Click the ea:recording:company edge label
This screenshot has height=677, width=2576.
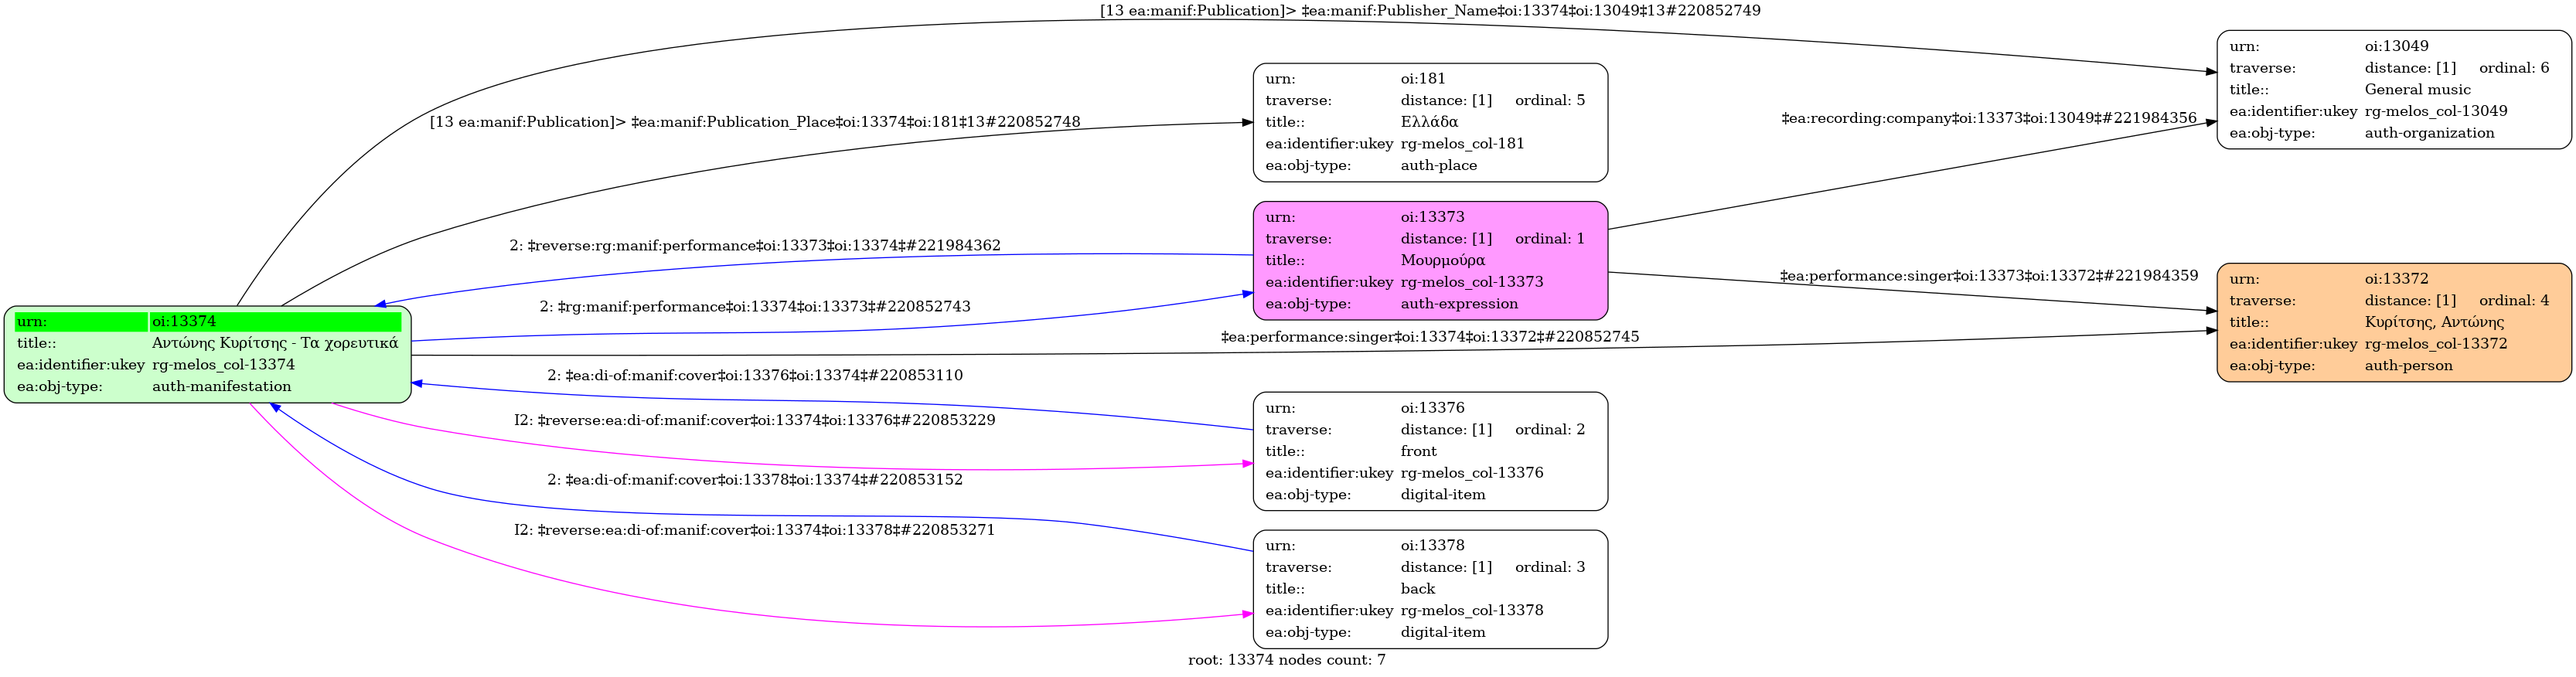(x=1988, y=118)
